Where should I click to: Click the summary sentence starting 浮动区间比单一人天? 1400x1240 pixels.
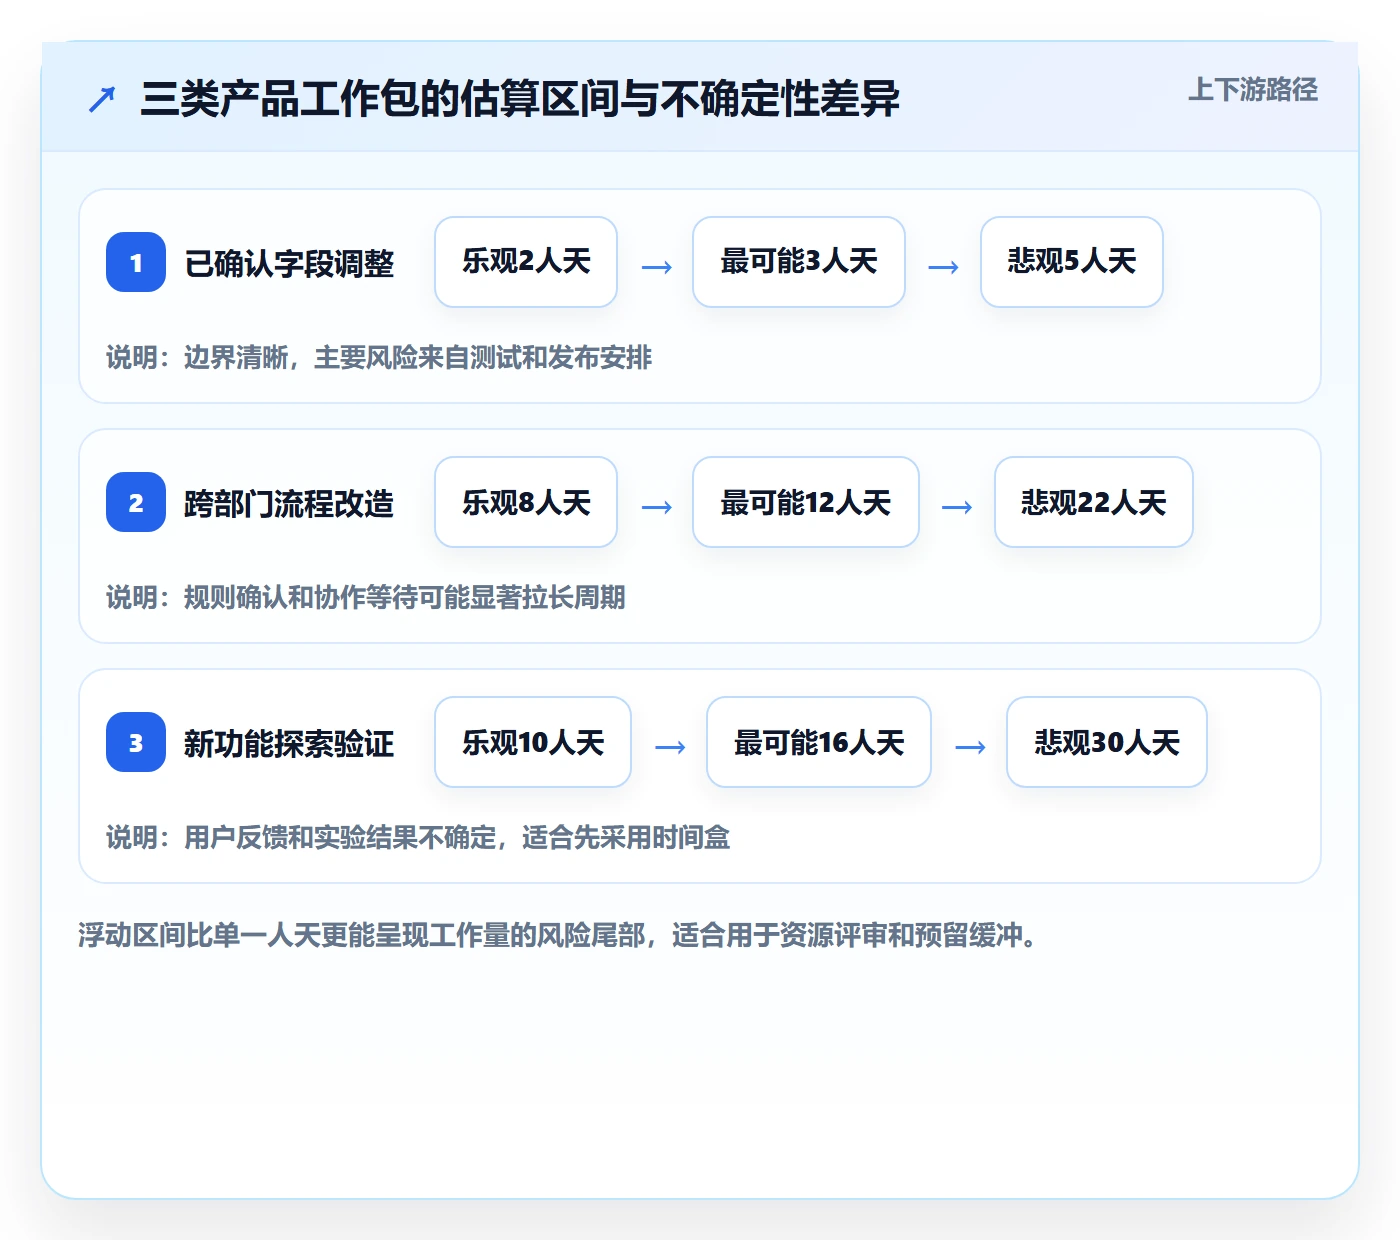pyautogui.click(x=558, y=936)
